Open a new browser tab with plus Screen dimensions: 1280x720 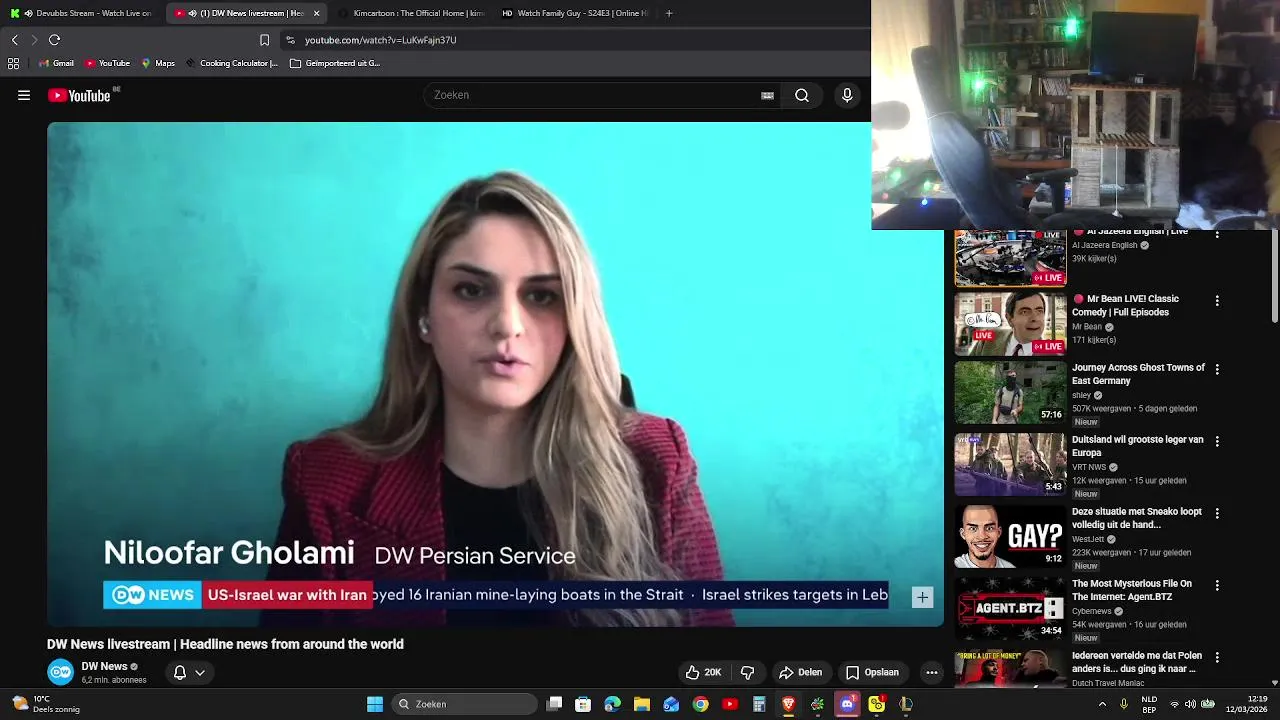669,13
